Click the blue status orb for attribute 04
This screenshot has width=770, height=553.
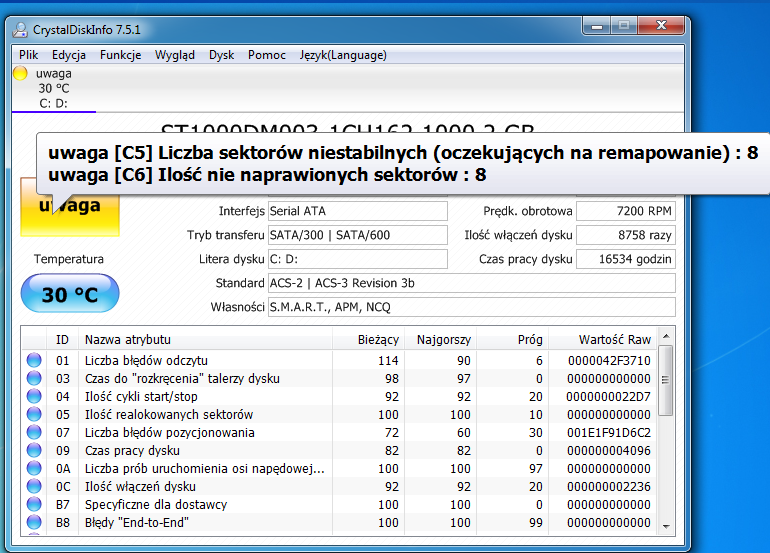click(34, 396)
